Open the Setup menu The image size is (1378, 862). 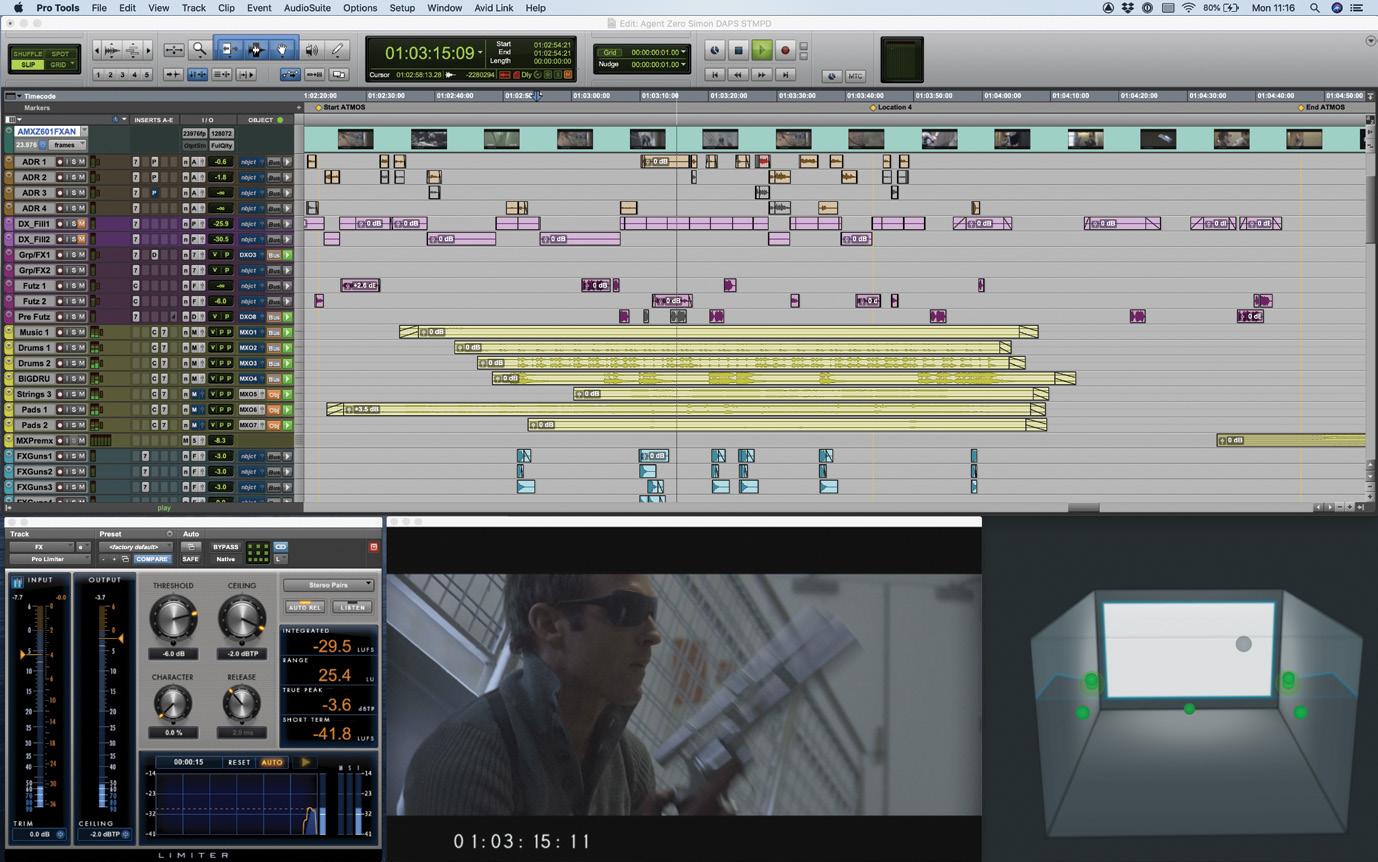click(402, 8)
